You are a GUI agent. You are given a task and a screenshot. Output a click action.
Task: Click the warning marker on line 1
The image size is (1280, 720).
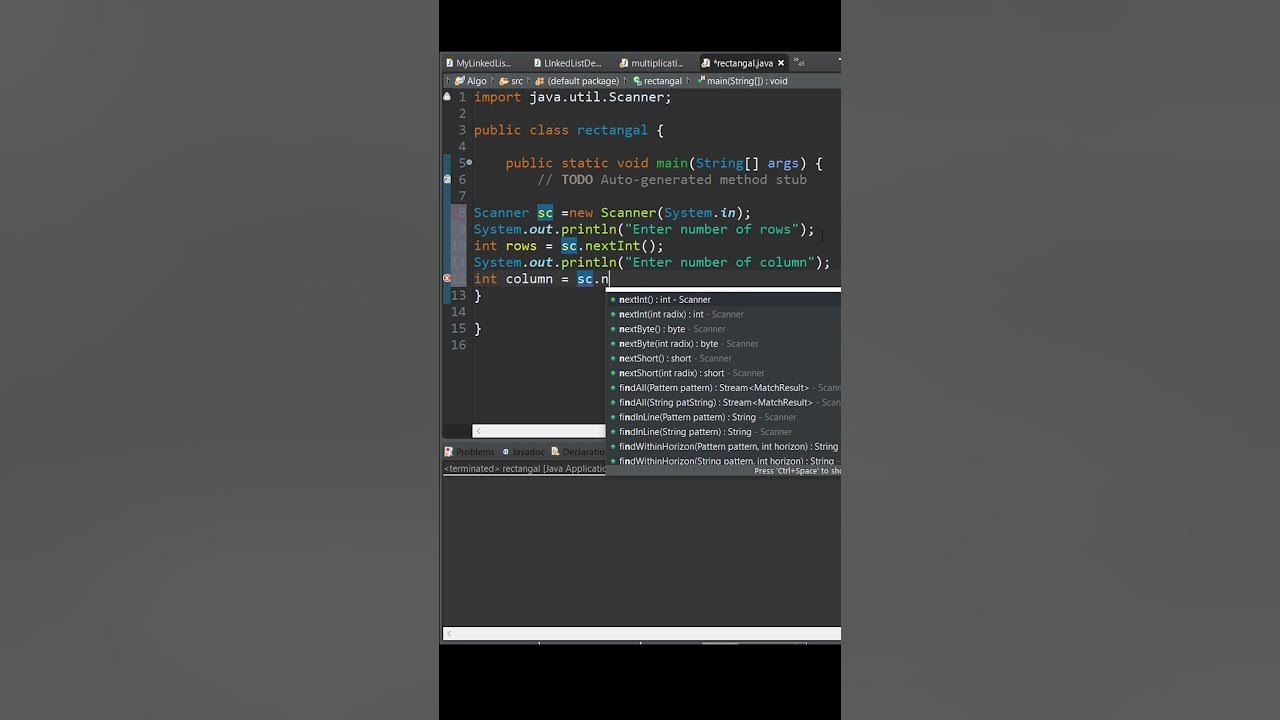pyautogui.click(x=447, y=97)
